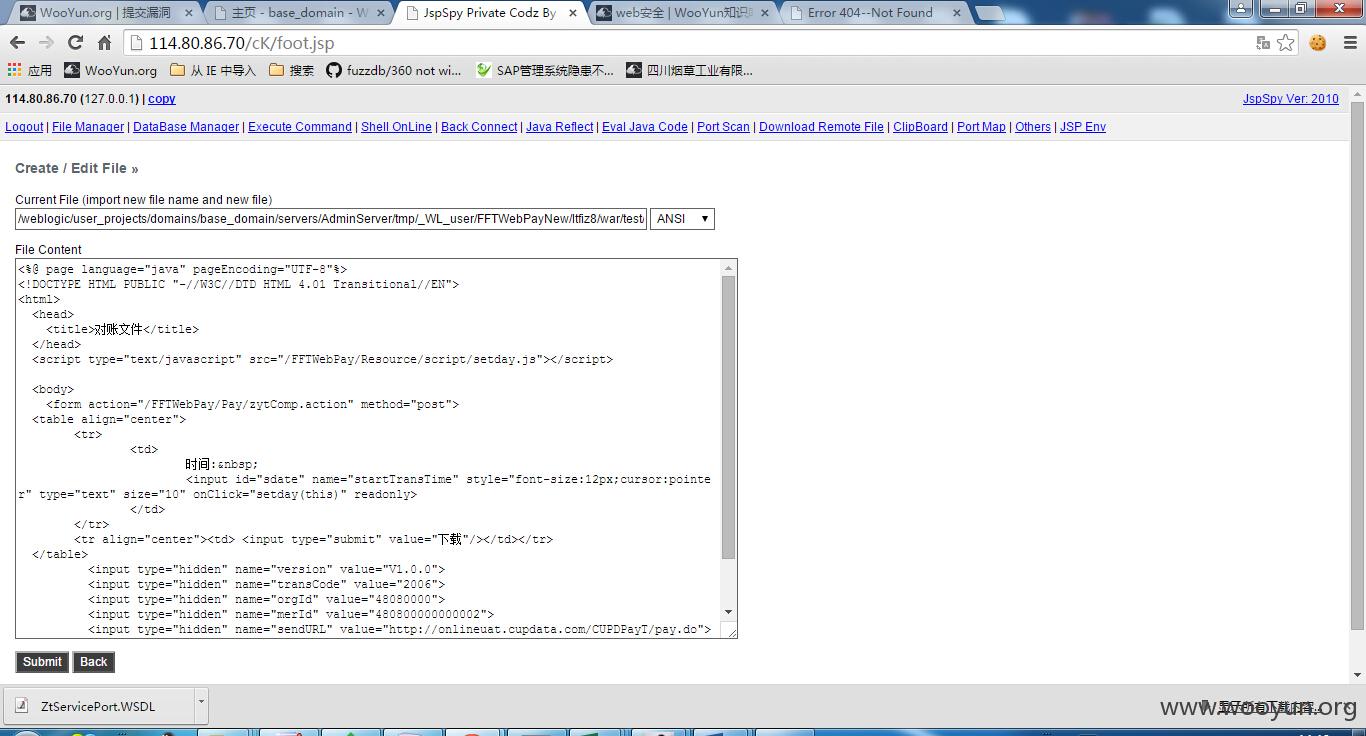Viewport: 1366px width, 736px height.
Task: Open the Eval Java Code link
Action: (x=645, y=127)
